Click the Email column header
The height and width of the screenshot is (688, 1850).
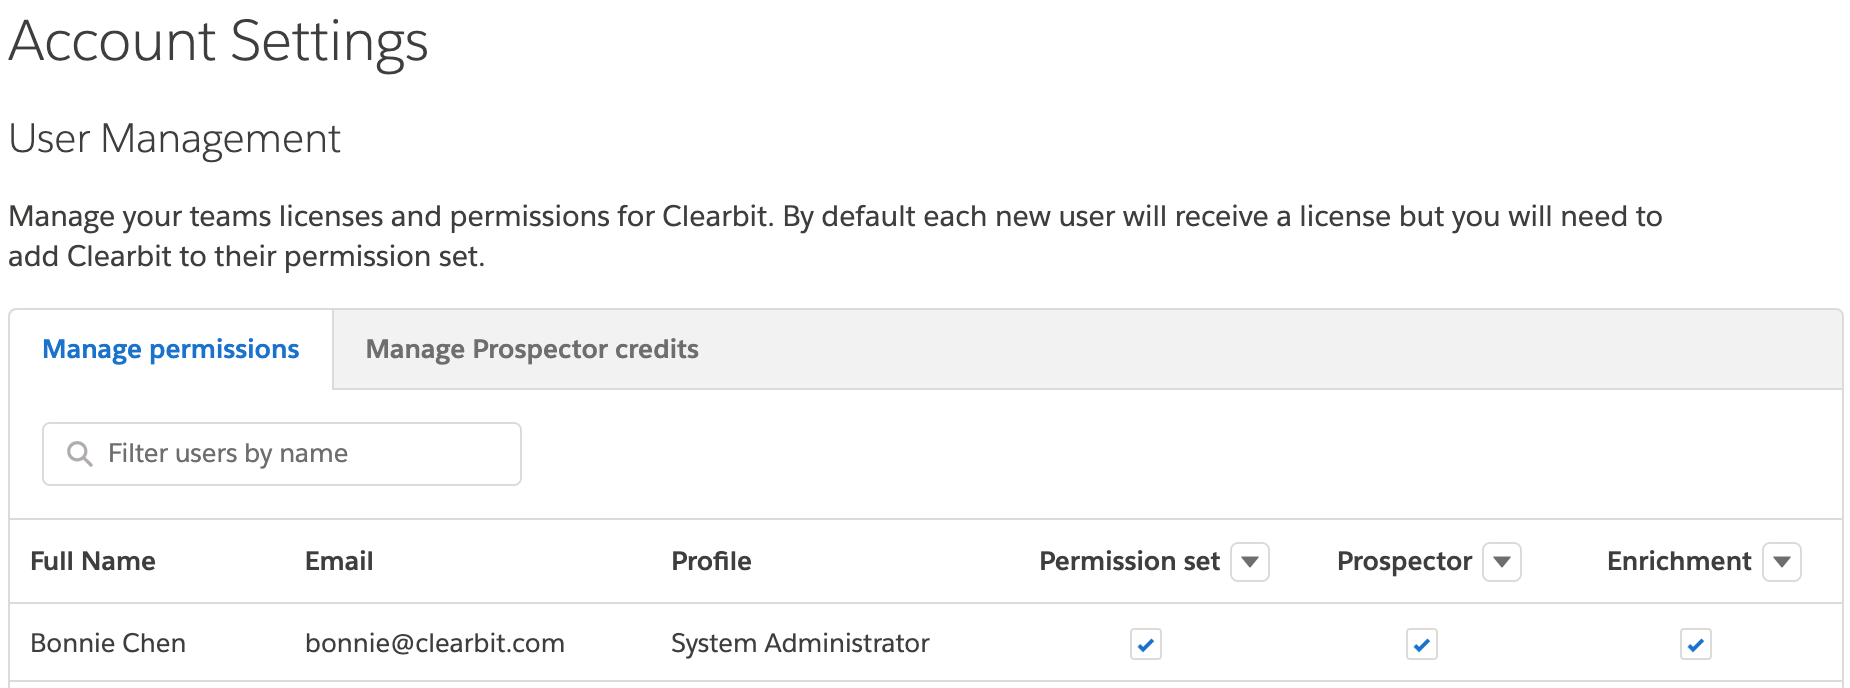click(x=339, y=561)
